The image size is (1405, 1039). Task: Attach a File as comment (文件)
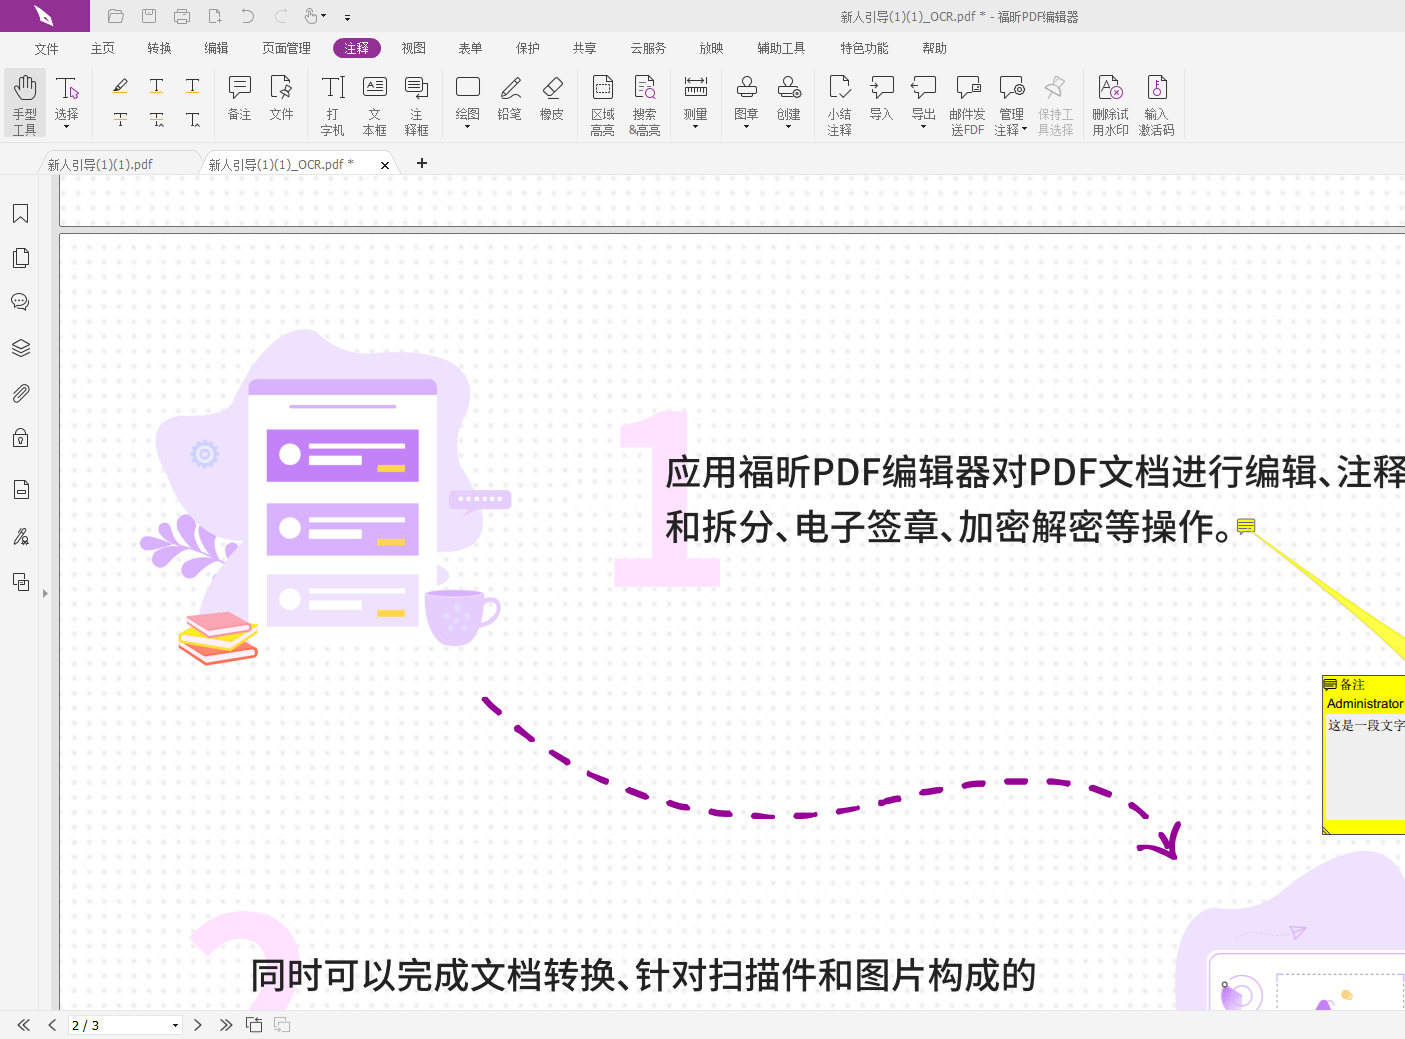pyautogui.click(x=282, y=98)
